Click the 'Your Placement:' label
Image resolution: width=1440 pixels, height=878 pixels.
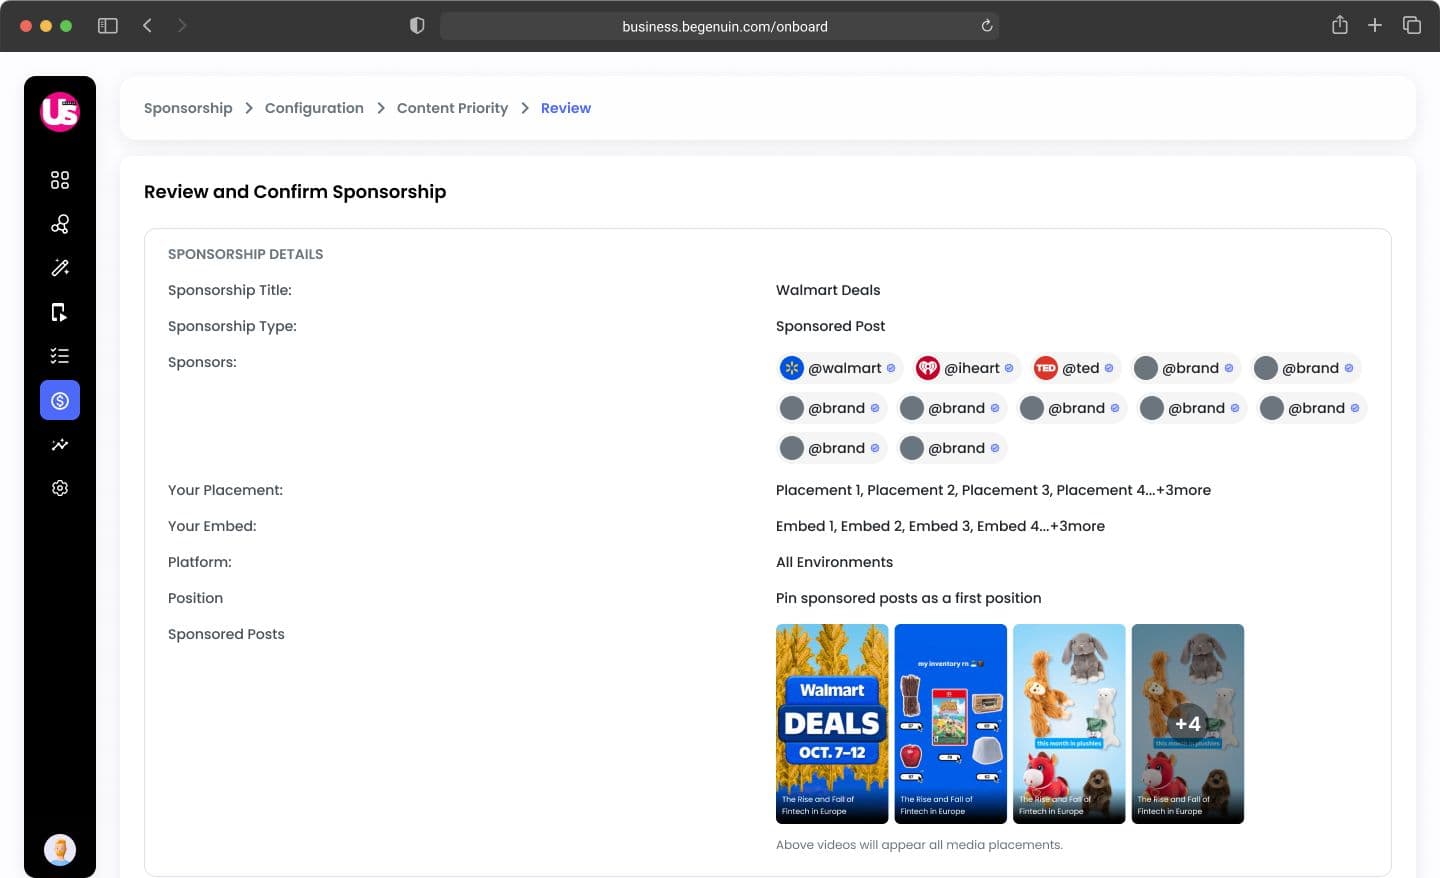click(225, 490)
